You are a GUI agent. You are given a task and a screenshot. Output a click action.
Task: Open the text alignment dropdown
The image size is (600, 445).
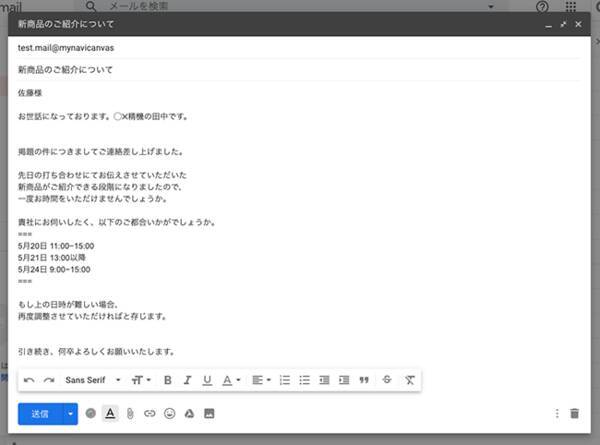coord(261,380)
